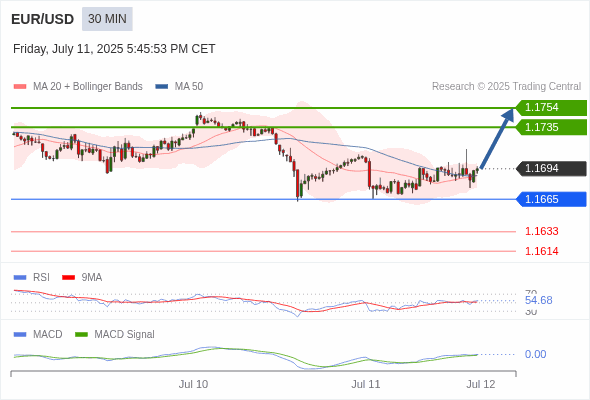The height and width of the screenshot is (400, 590).
Task: Click the 1.1754 resistance price tag
Action: (551, 108)
